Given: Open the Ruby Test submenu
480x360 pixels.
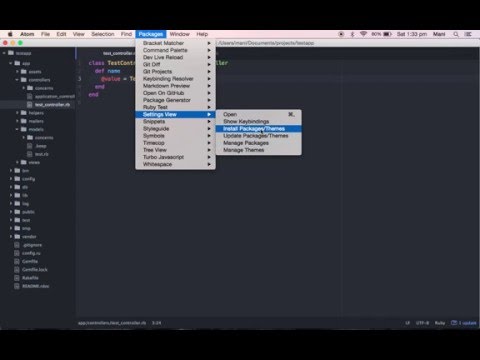Looking at the screenshot, I should [175, 107].
